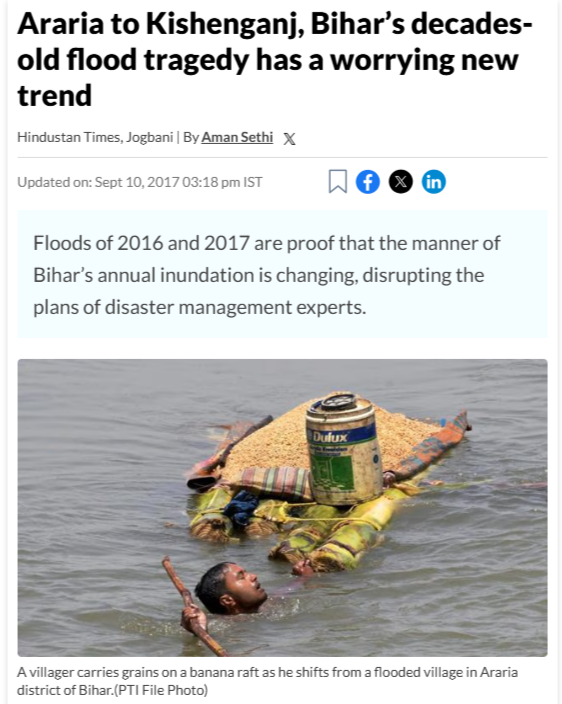562x704 pixels.
Task: Click the Updated on Sept 10, 2017 timestamp
Action: (140, 182)
